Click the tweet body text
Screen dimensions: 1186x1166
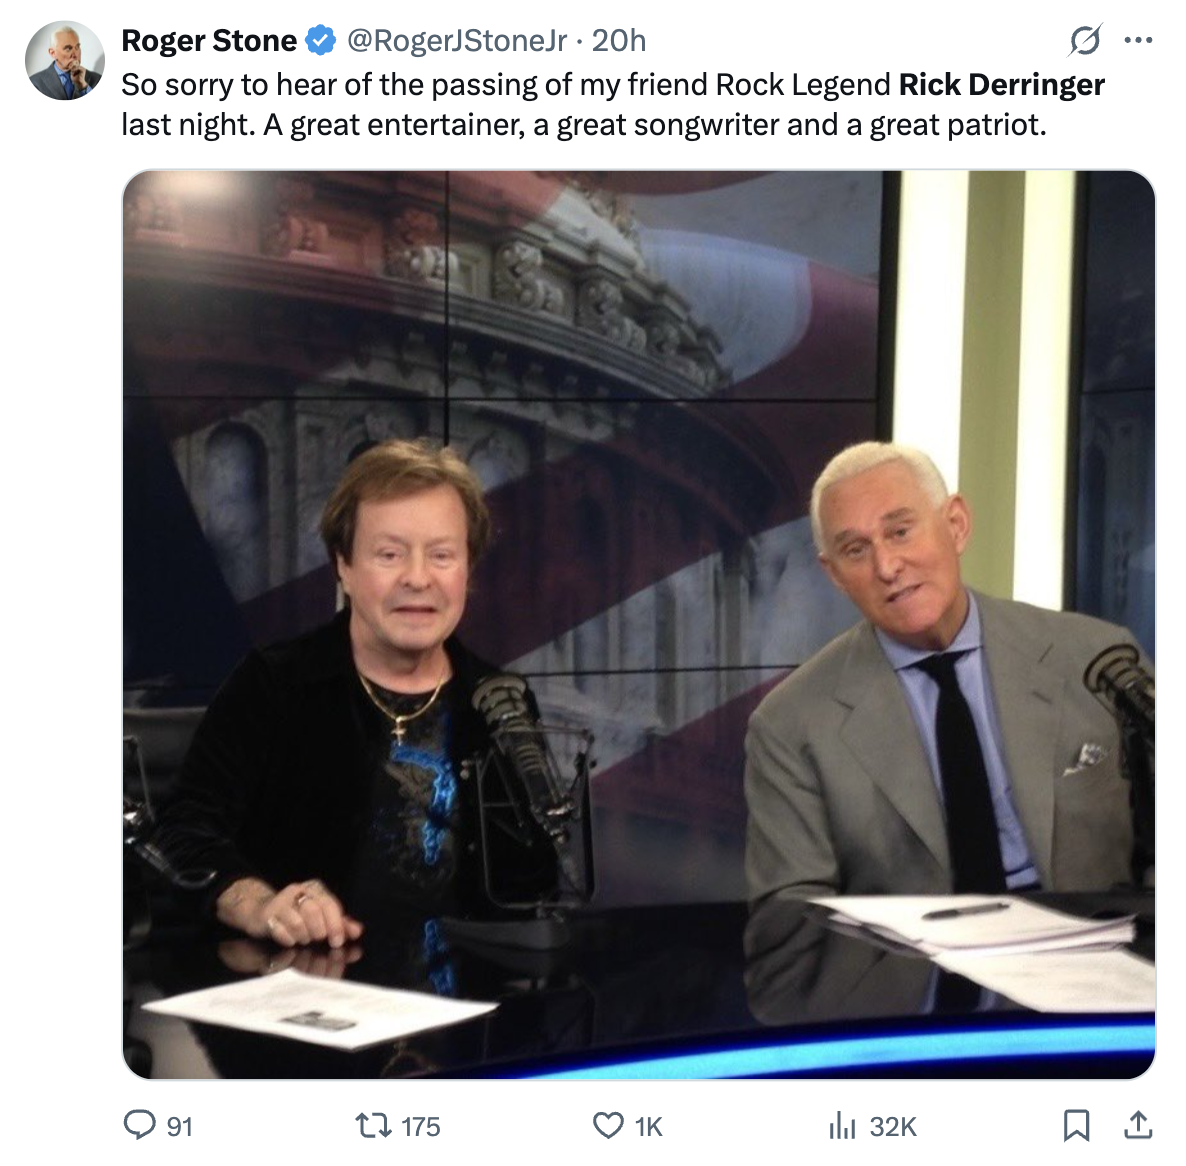click(x=613, y=104)
